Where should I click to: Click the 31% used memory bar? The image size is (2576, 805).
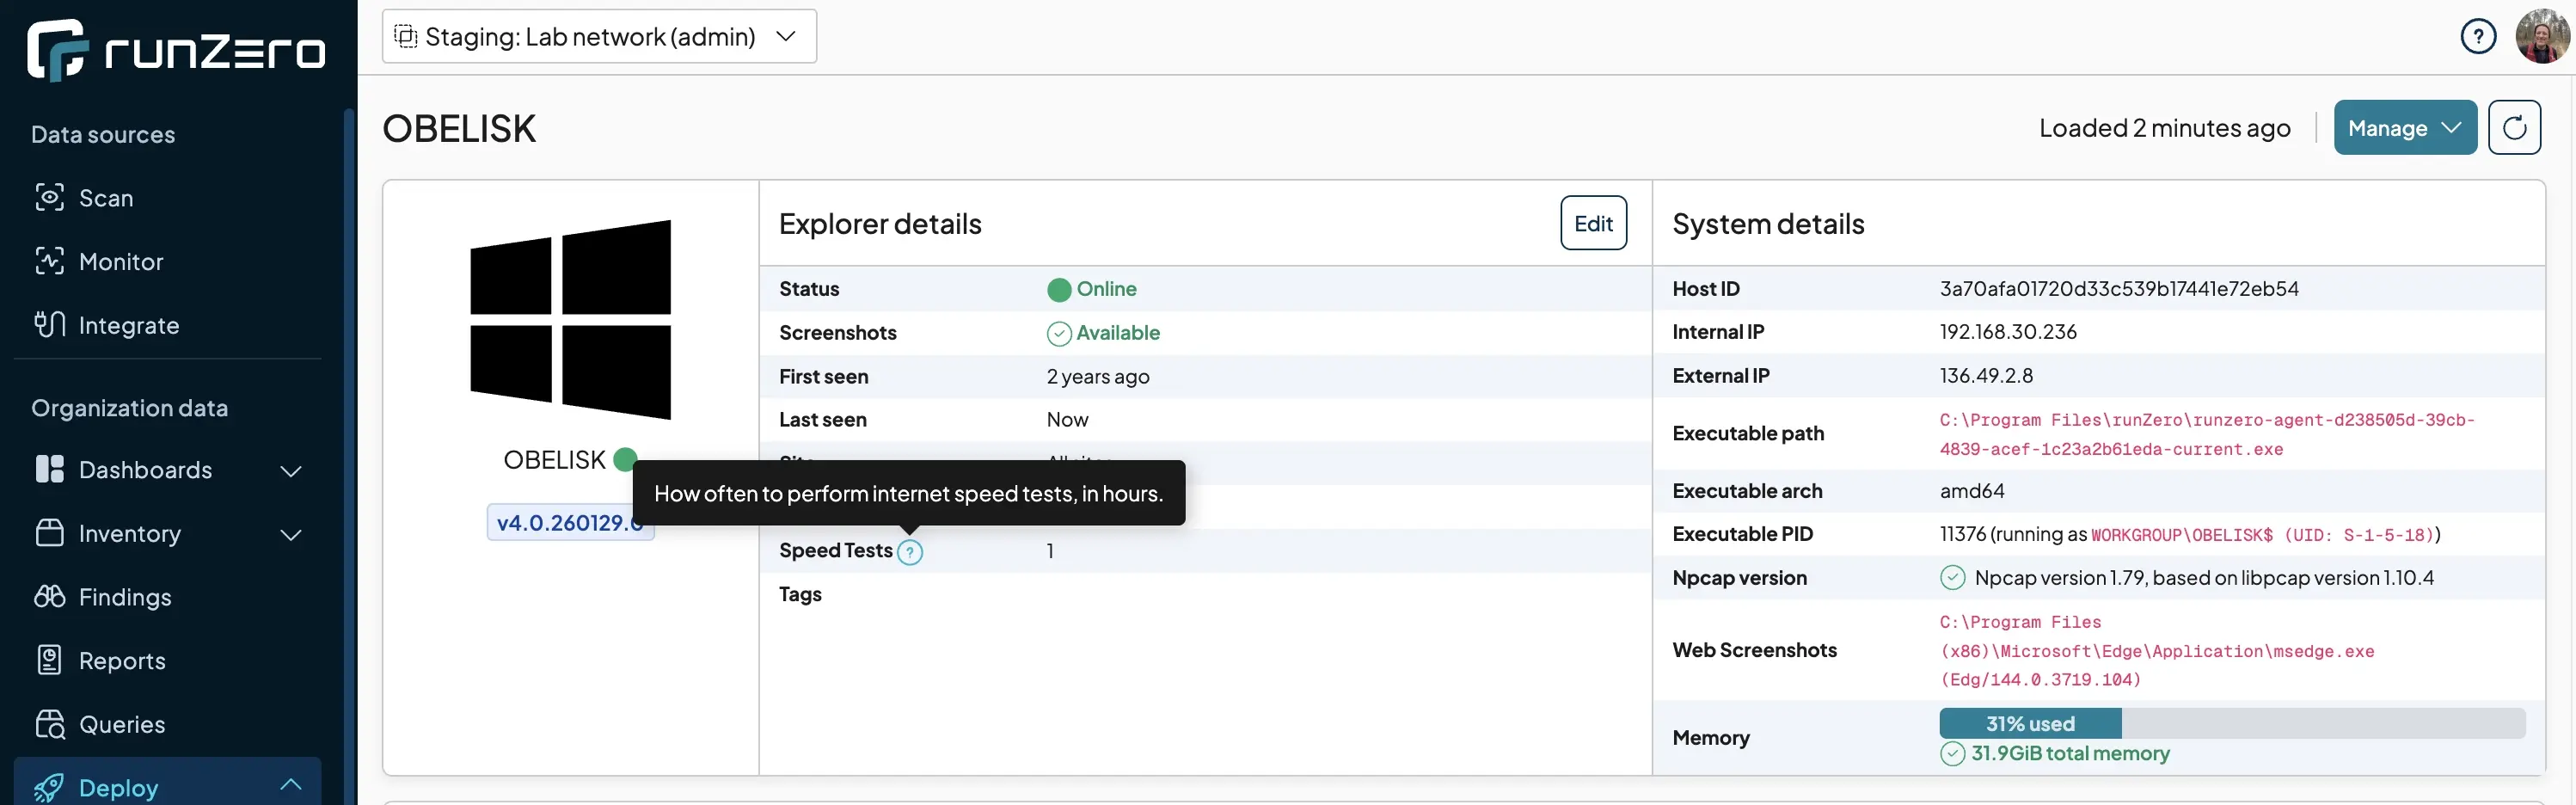2028,722
